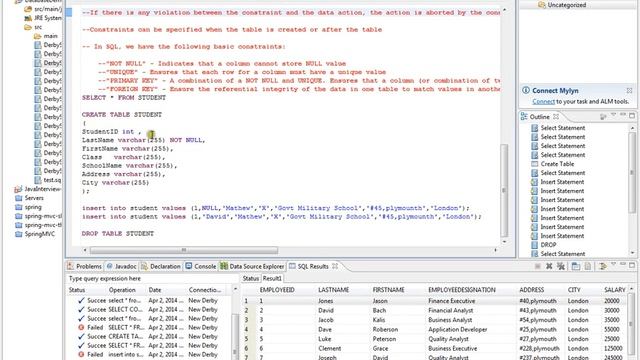
Task: Open the Data Source Explorer tab
Action: pos(252,266)
